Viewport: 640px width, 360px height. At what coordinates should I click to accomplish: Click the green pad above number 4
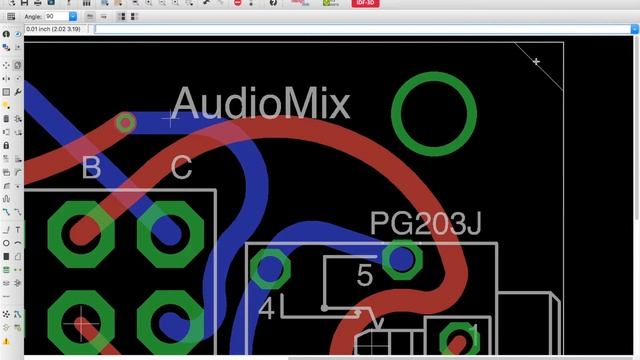(x=270, y=269)
